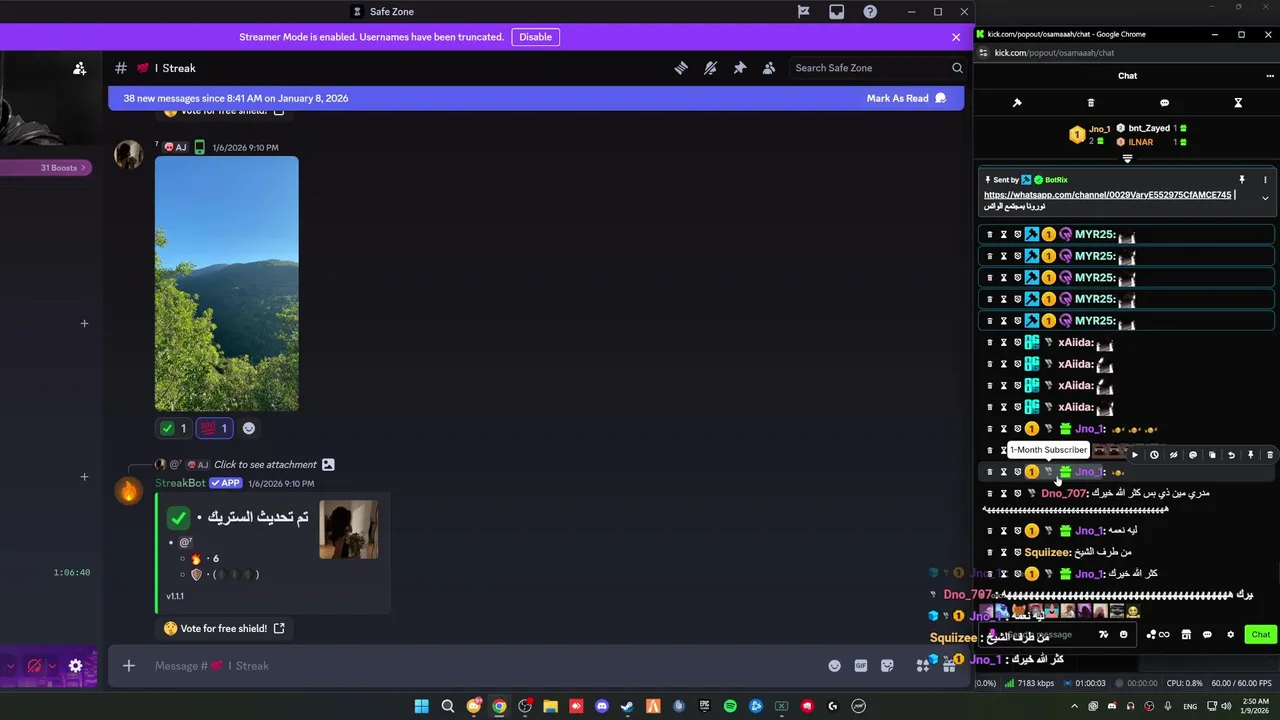Click the reply arrow in message hover toolbar
This screenshot has height=720, width=1280.
tap(1231, 455)
